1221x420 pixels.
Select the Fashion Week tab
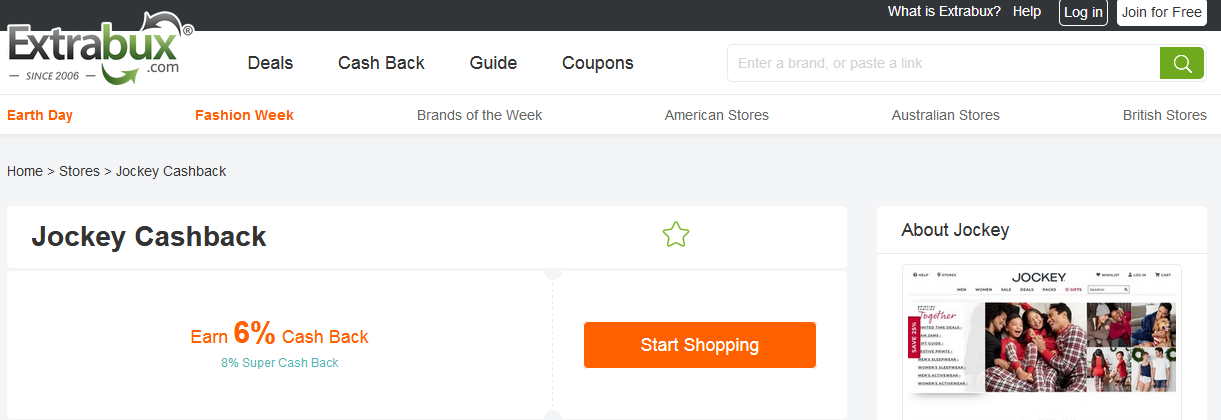coord(244,115)
